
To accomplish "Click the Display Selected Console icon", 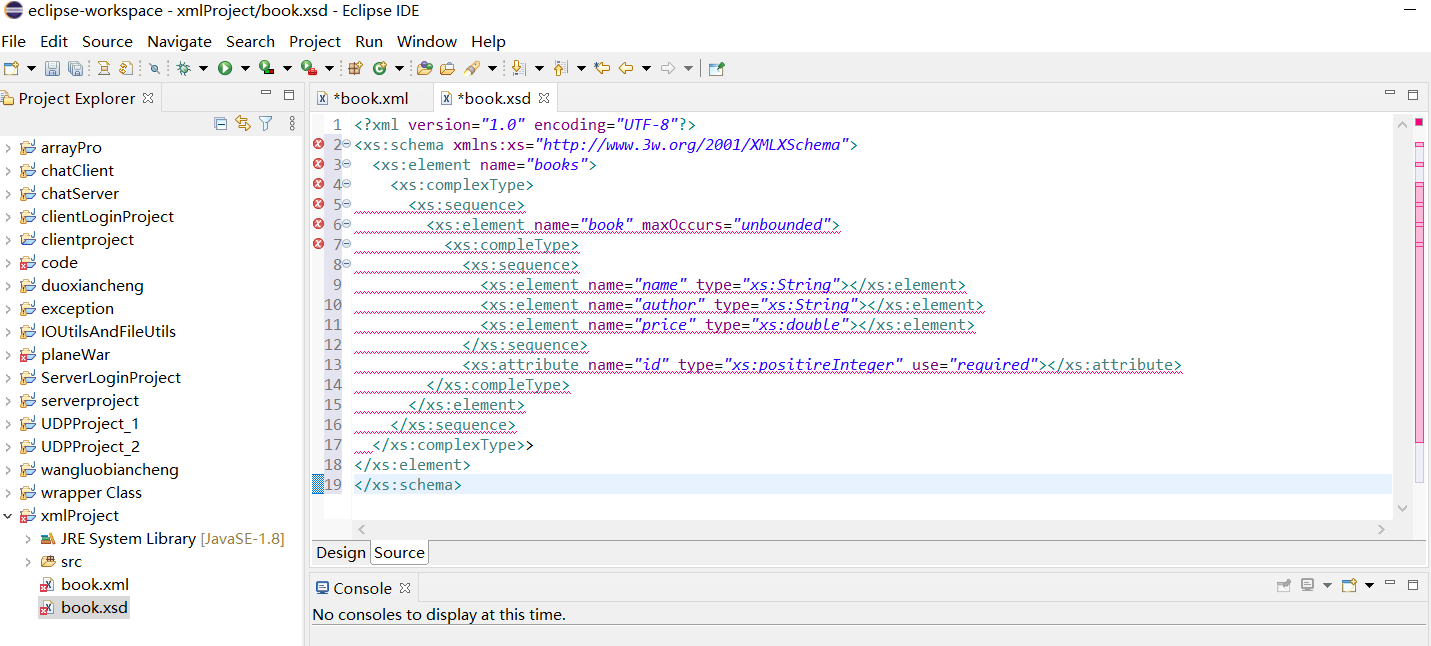I will [1307, 586].
